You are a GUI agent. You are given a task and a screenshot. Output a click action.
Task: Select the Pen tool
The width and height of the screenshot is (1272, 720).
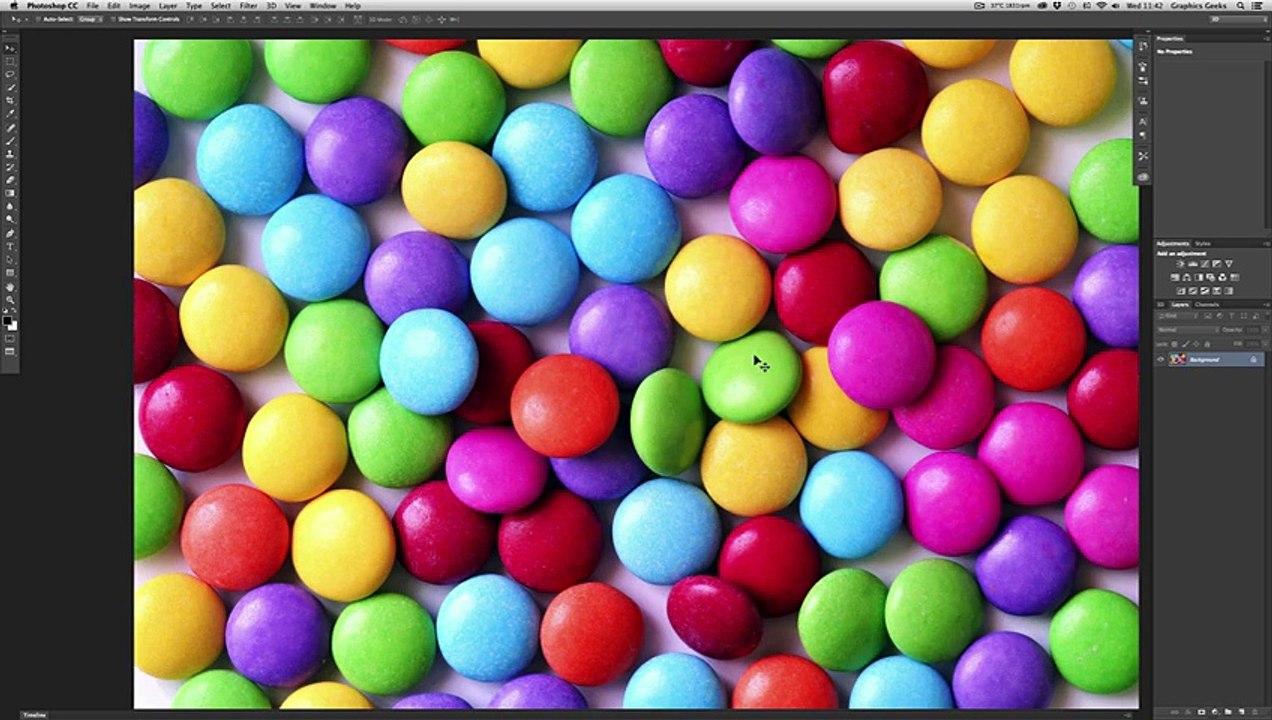(x=10, y=233)
